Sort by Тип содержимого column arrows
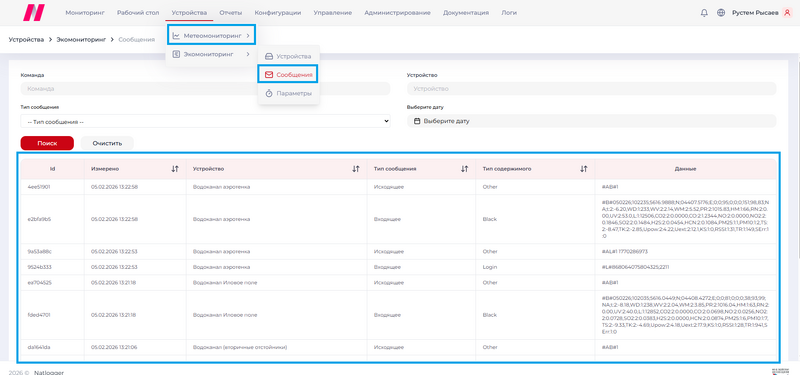This screenshot has width=800, height=375. [x=584, y=169]
